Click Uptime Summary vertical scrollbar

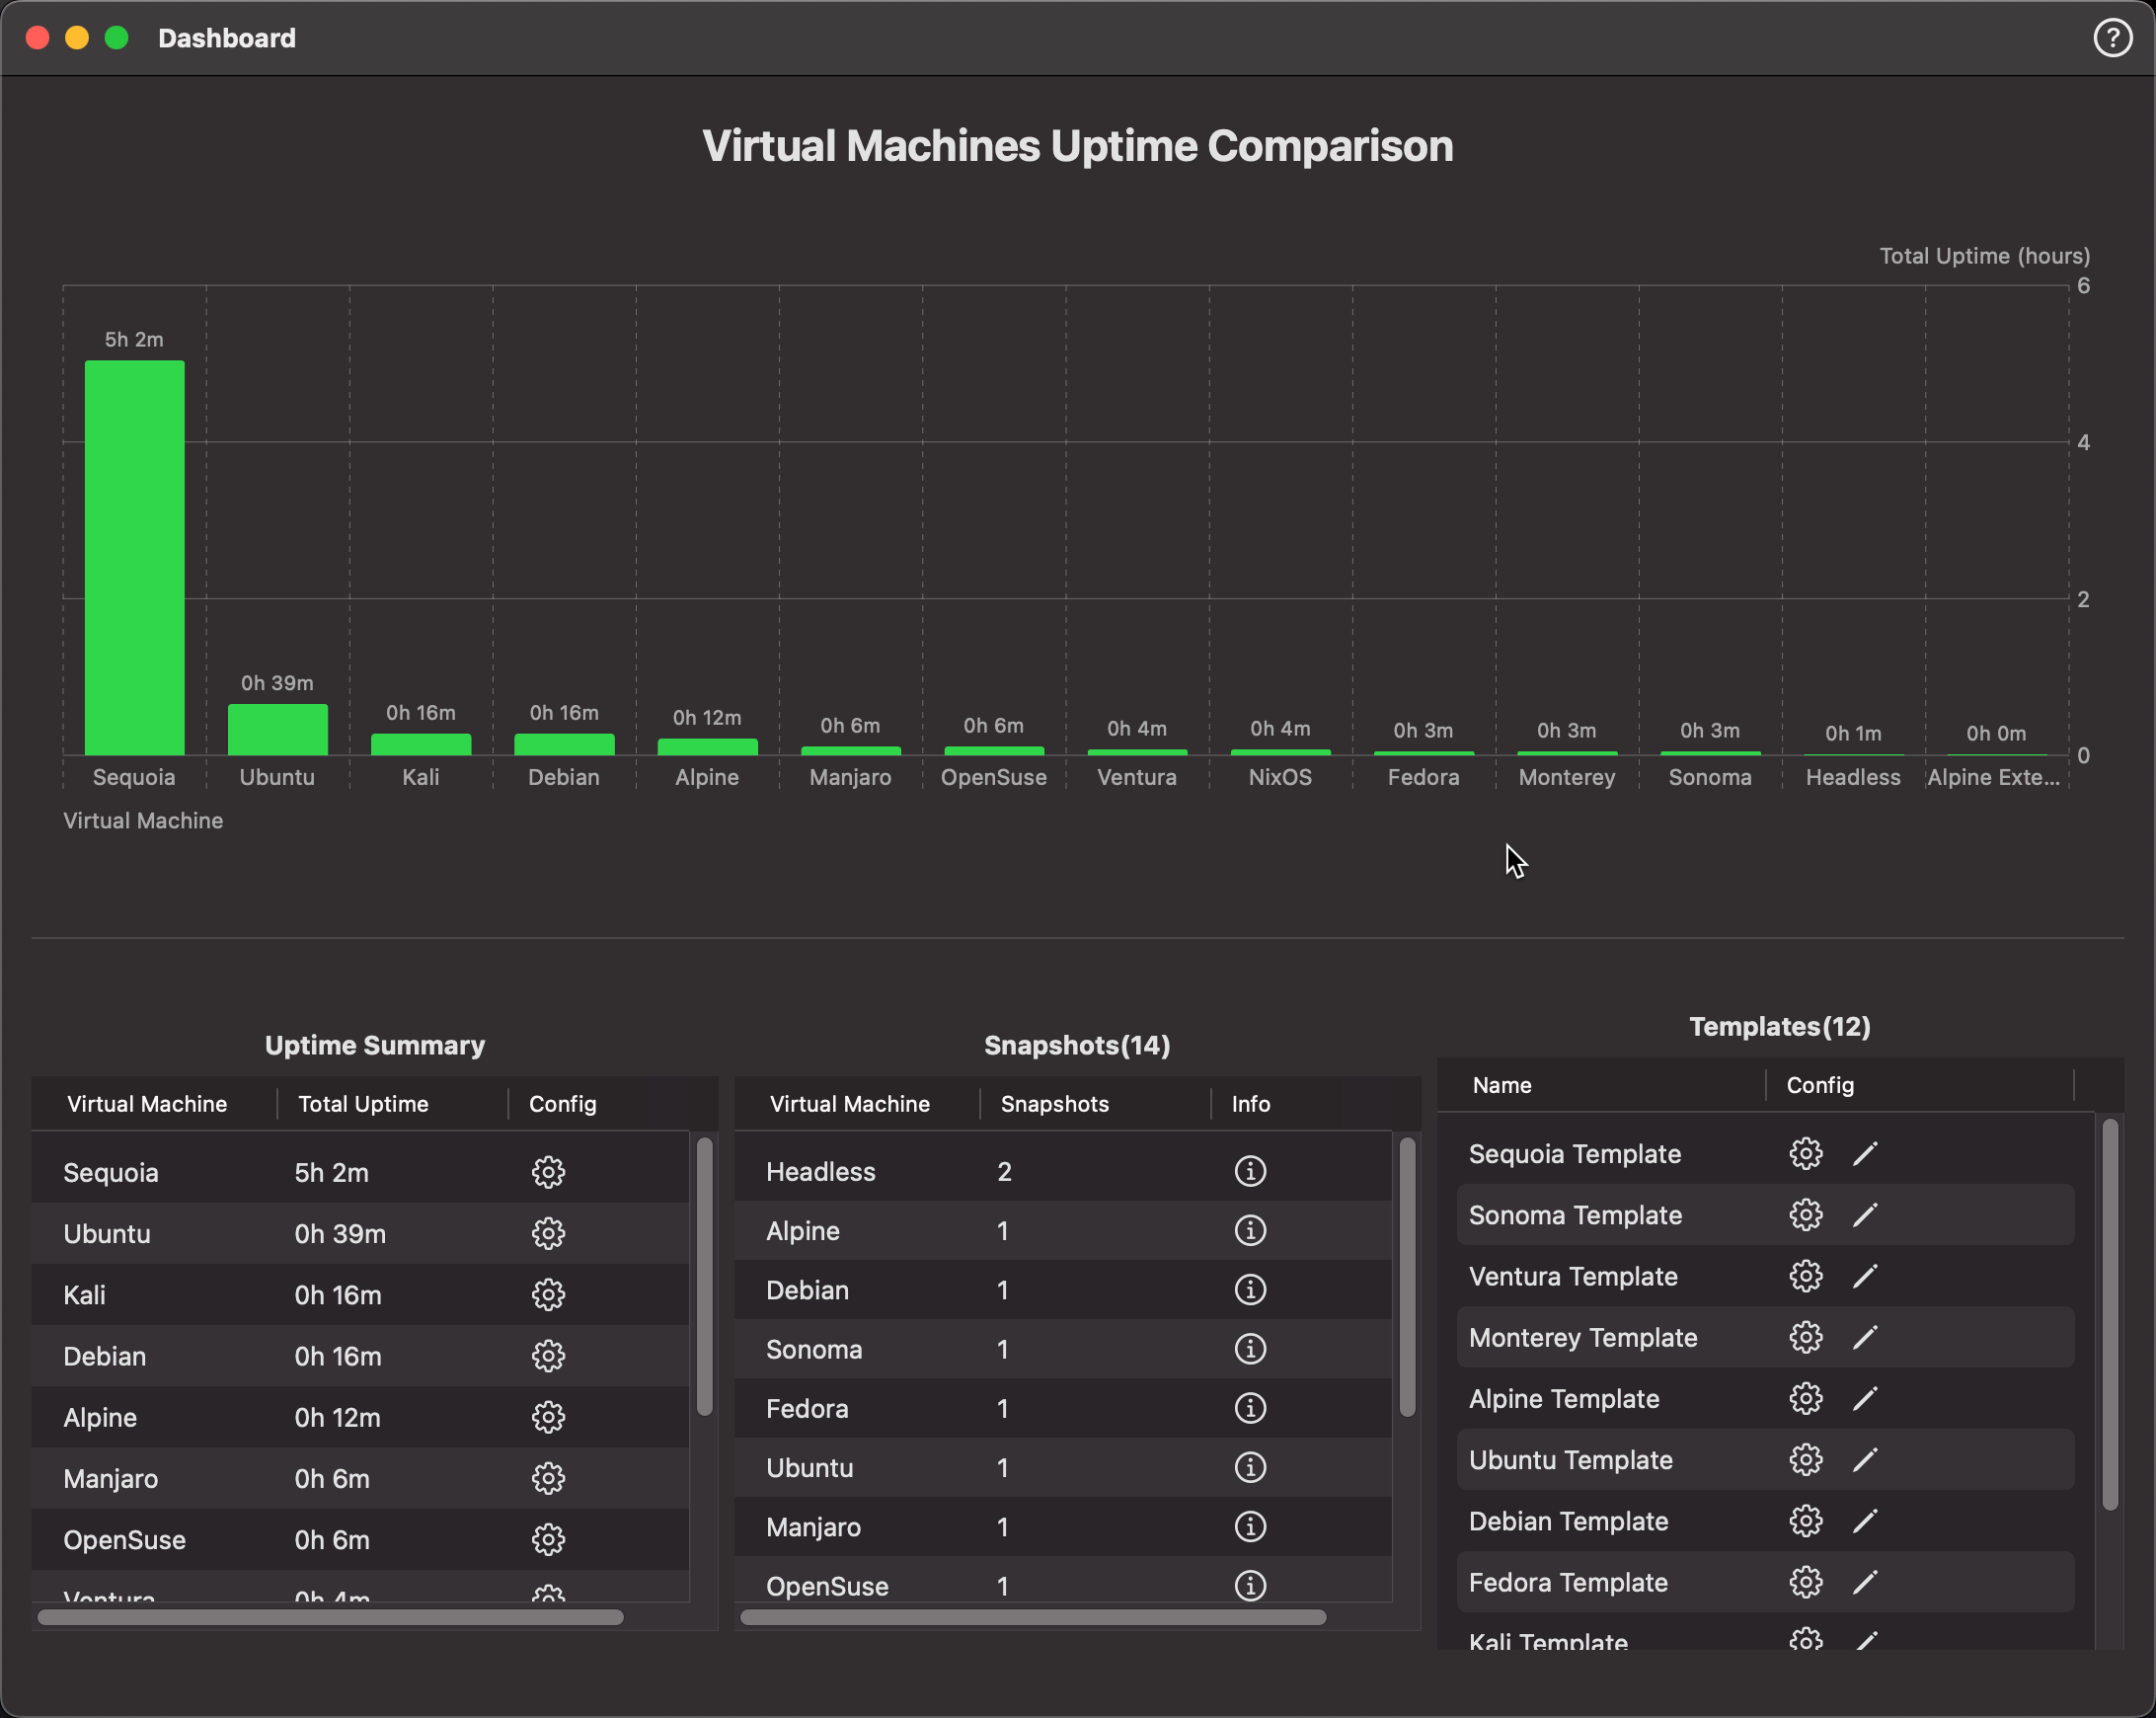click(x=705, y=1275)
